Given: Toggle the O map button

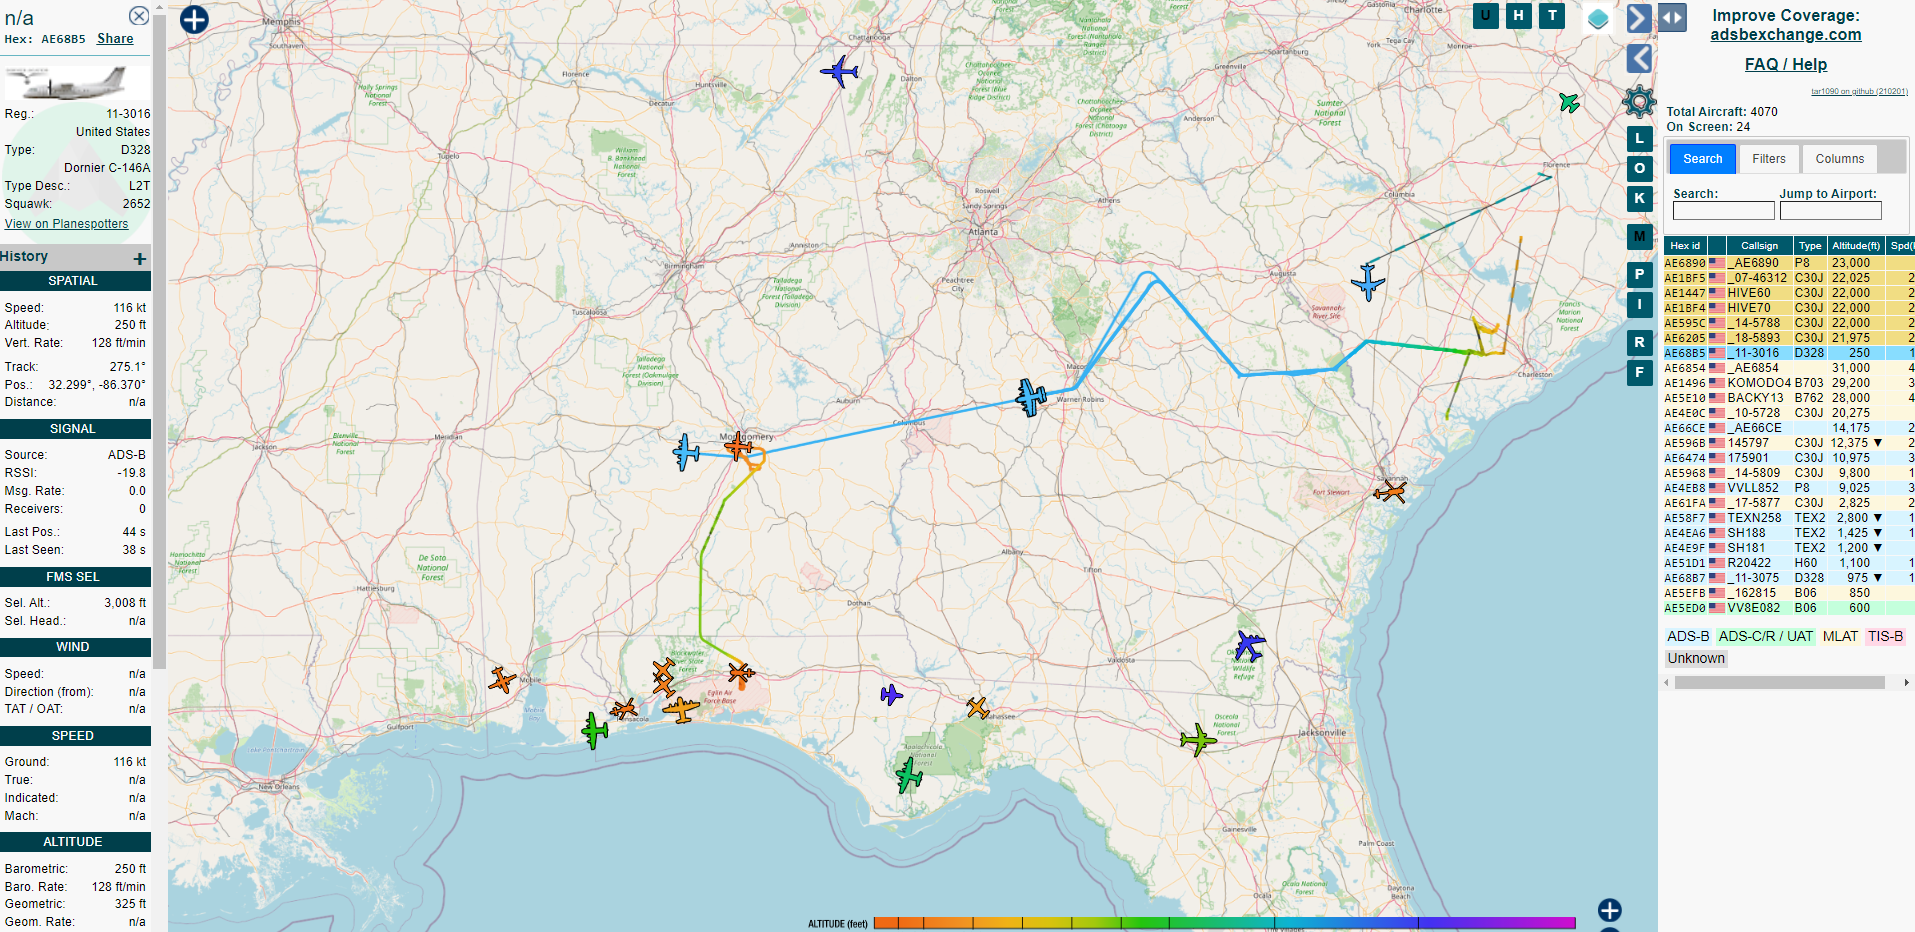Looking at the screenshot, I should pos(1639,168).
